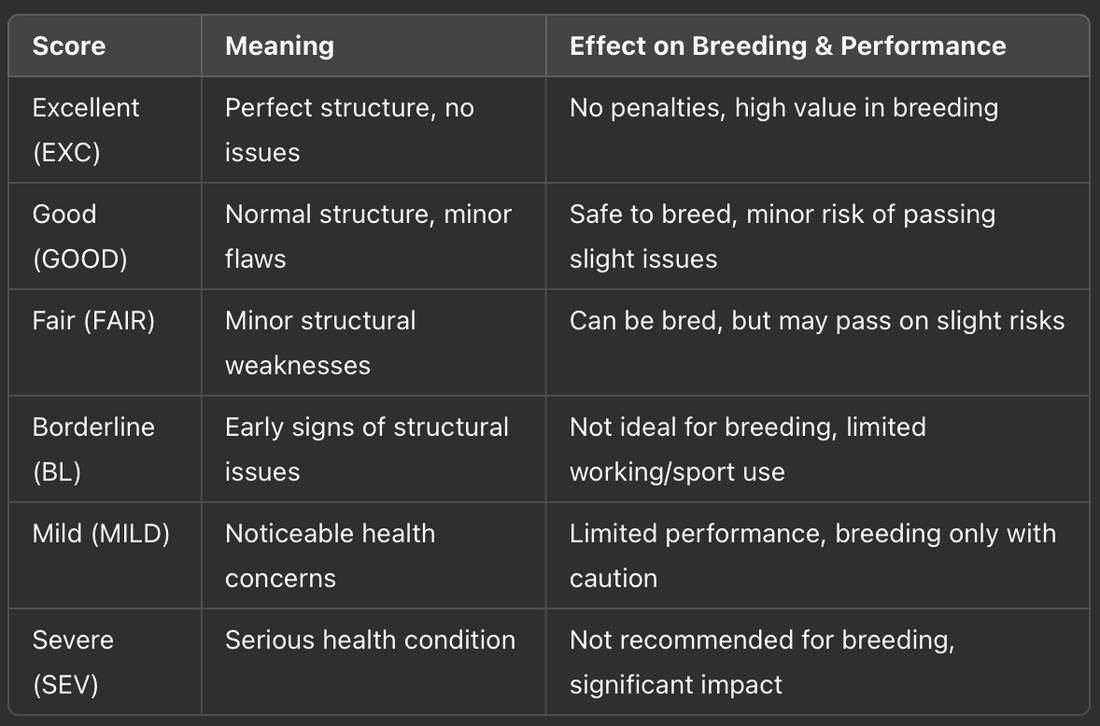
Task: Click the 'Serious health condition' cell
Action: coord(370,640)
